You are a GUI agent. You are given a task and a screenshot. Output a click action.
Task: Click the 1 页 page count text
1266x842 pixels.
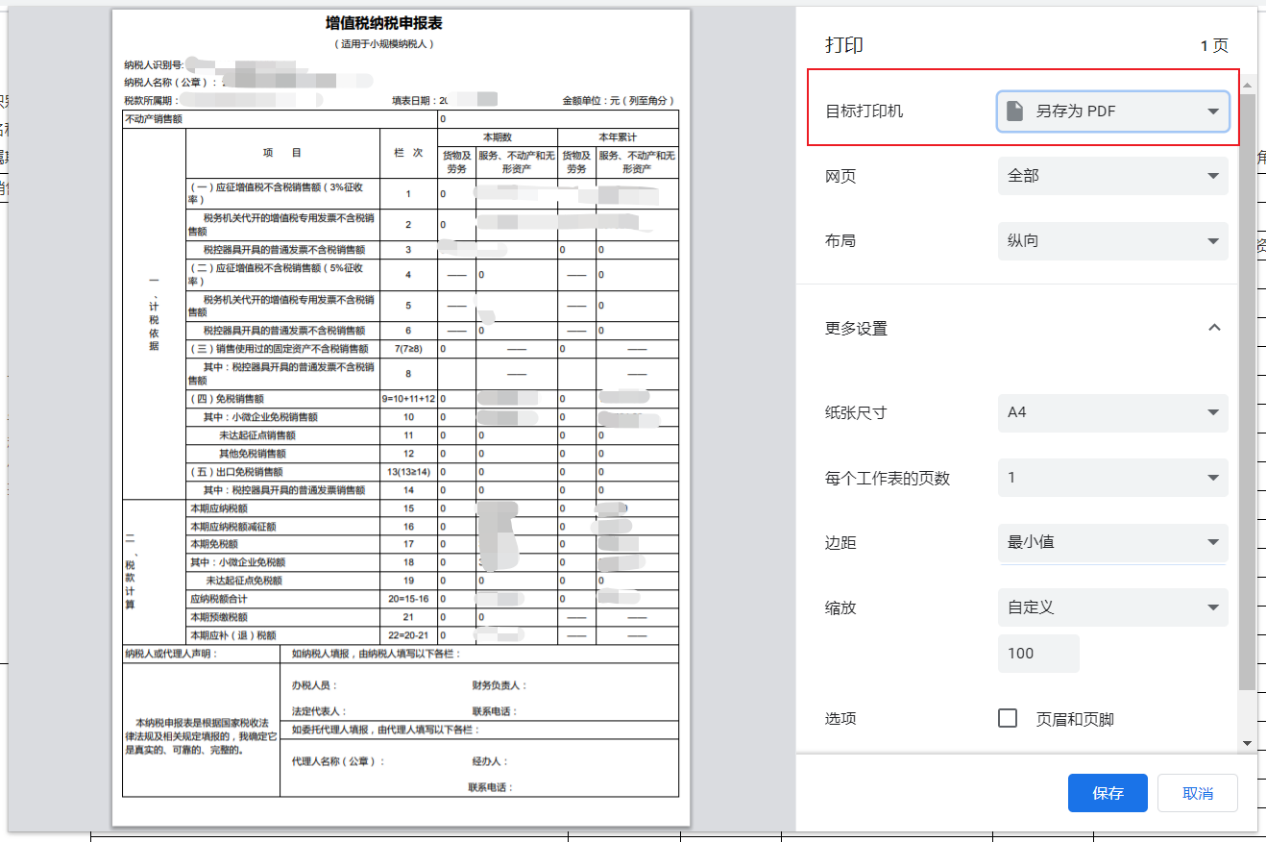(x=1214, y=46)
